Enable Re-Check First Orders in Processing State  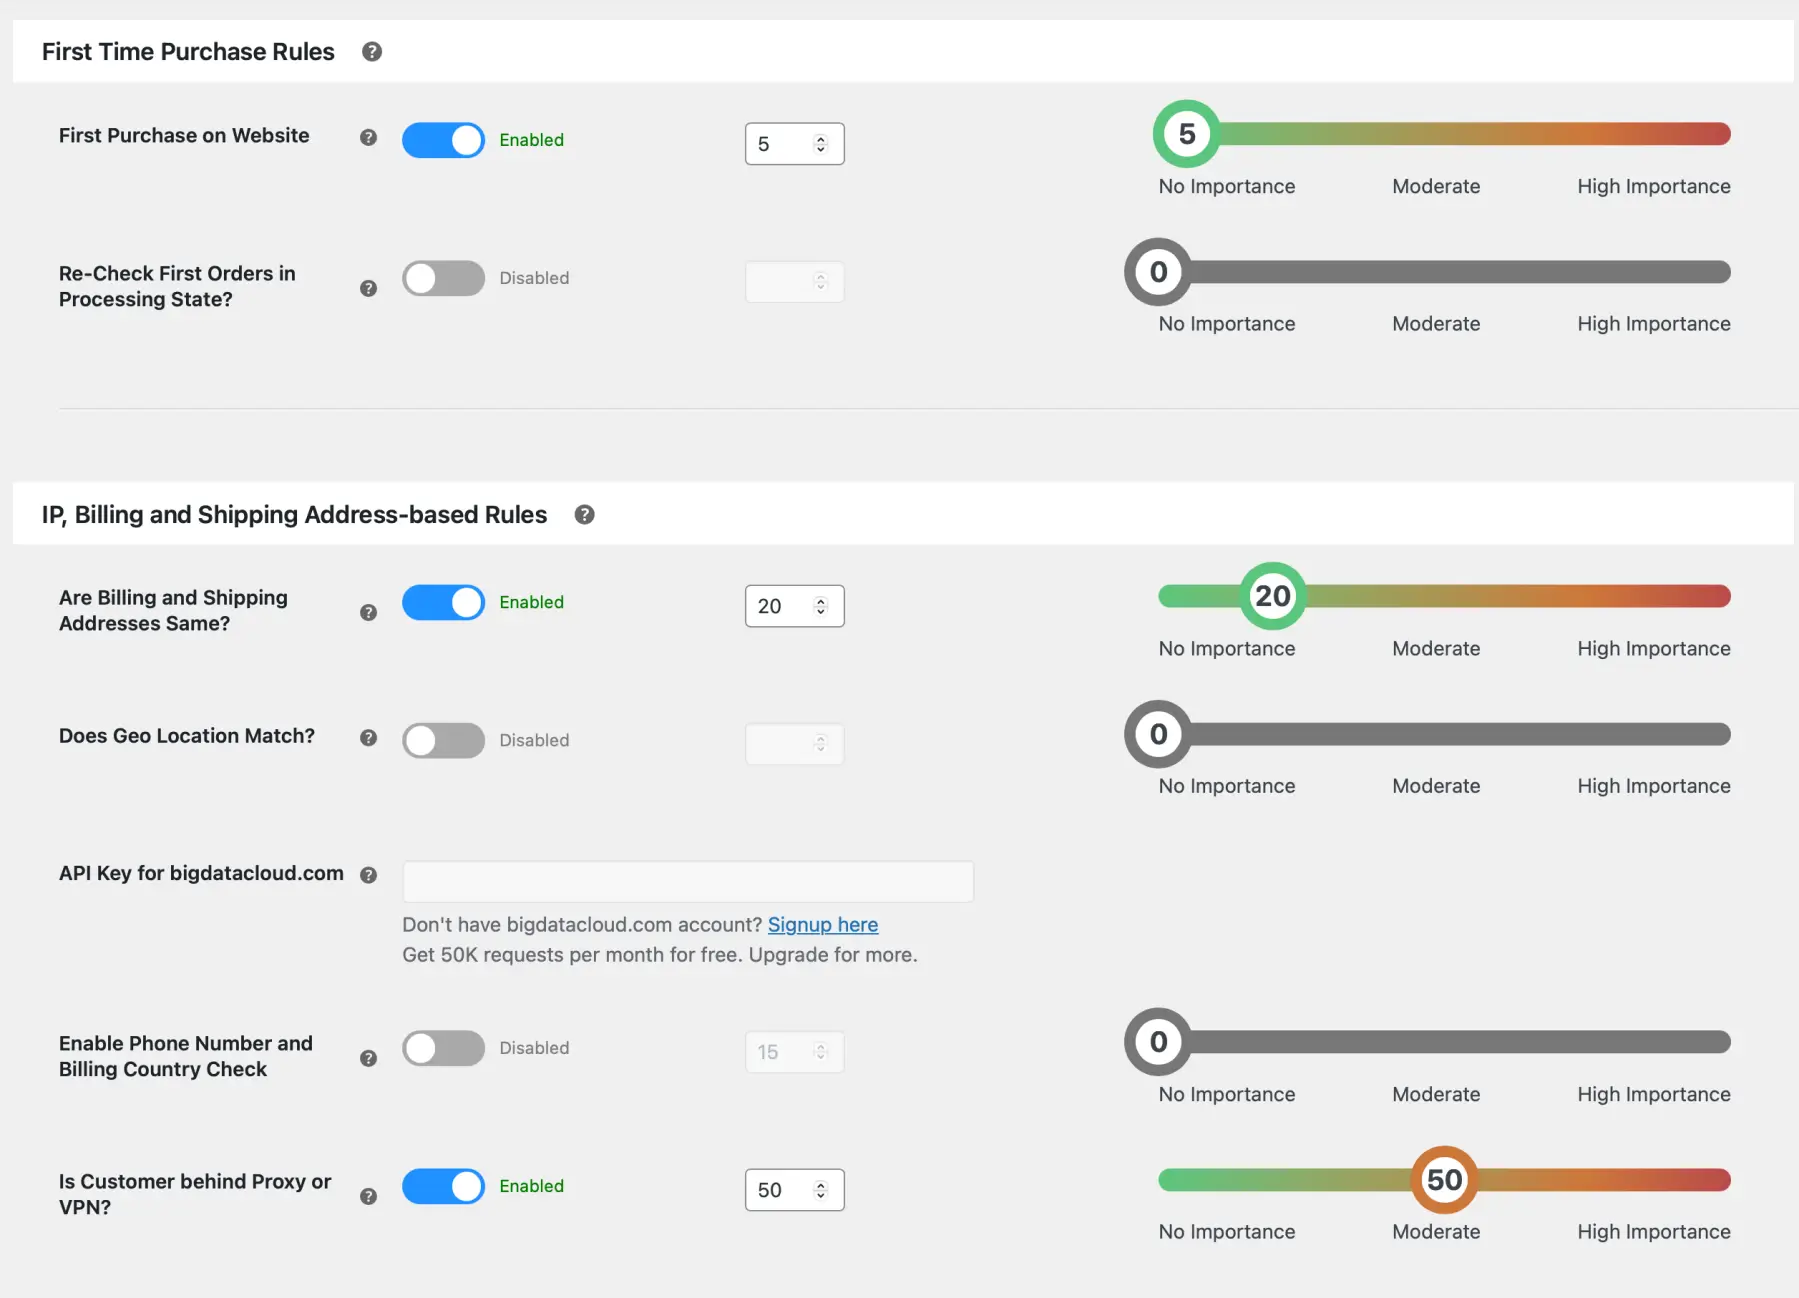coord(443,279)
